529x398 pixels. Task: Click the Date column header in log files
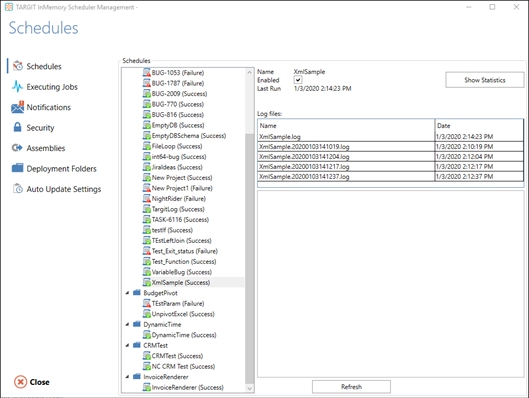coord(479,125)
